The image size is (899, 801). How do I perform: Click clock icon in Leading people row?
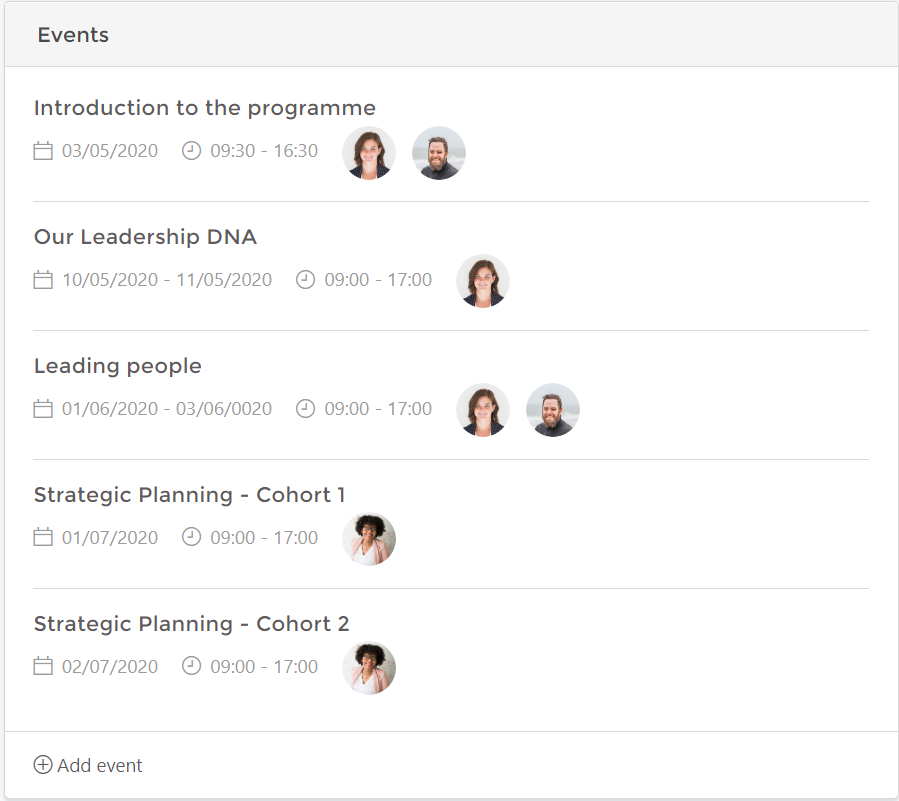click(306, 409)
